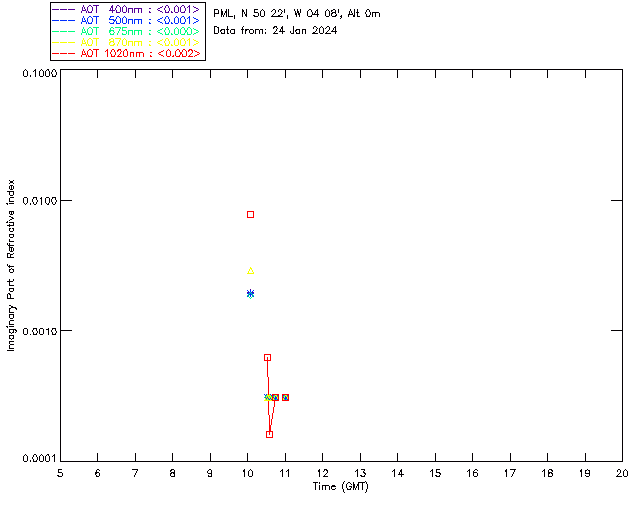Screen dimensions: 640x512
Task: Click the x-axis tick label 6
Action: tap(98, 473)
